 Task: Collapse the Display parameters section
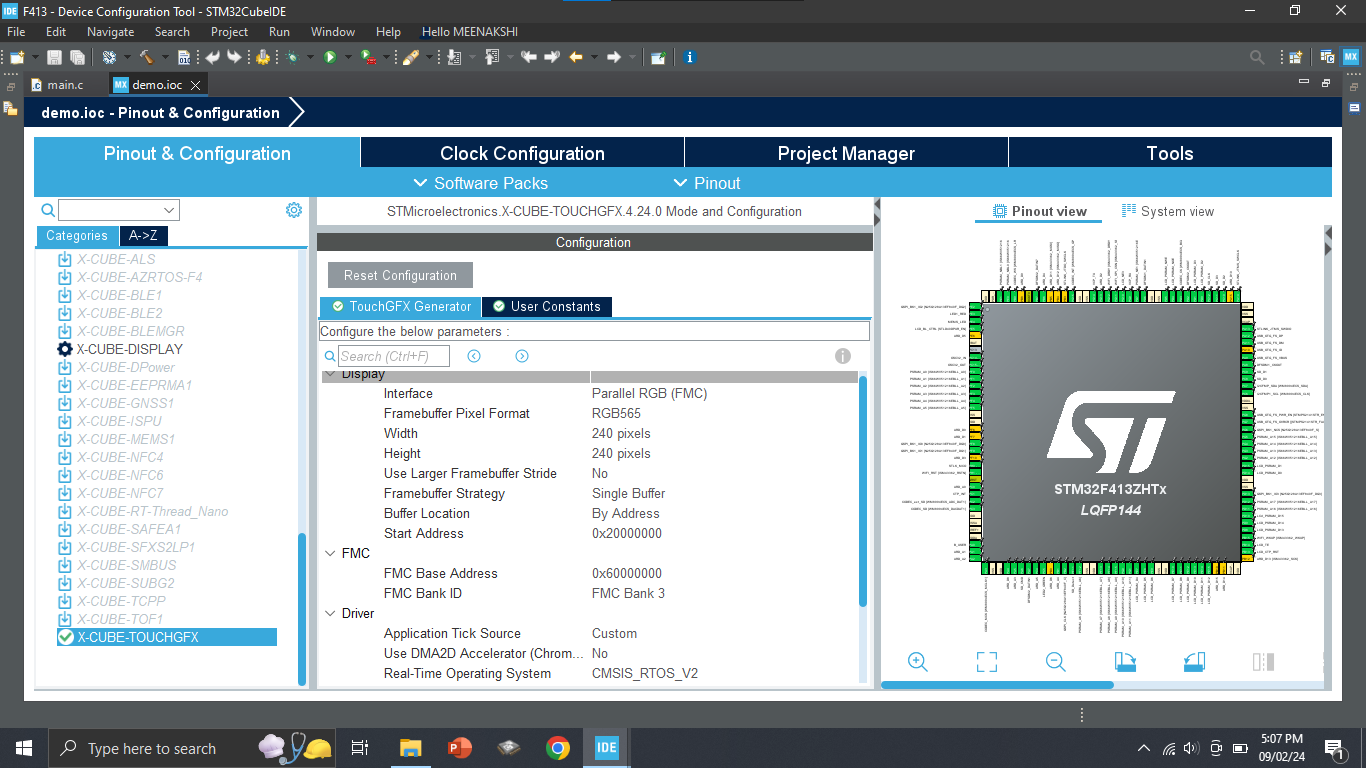[330, 376]
